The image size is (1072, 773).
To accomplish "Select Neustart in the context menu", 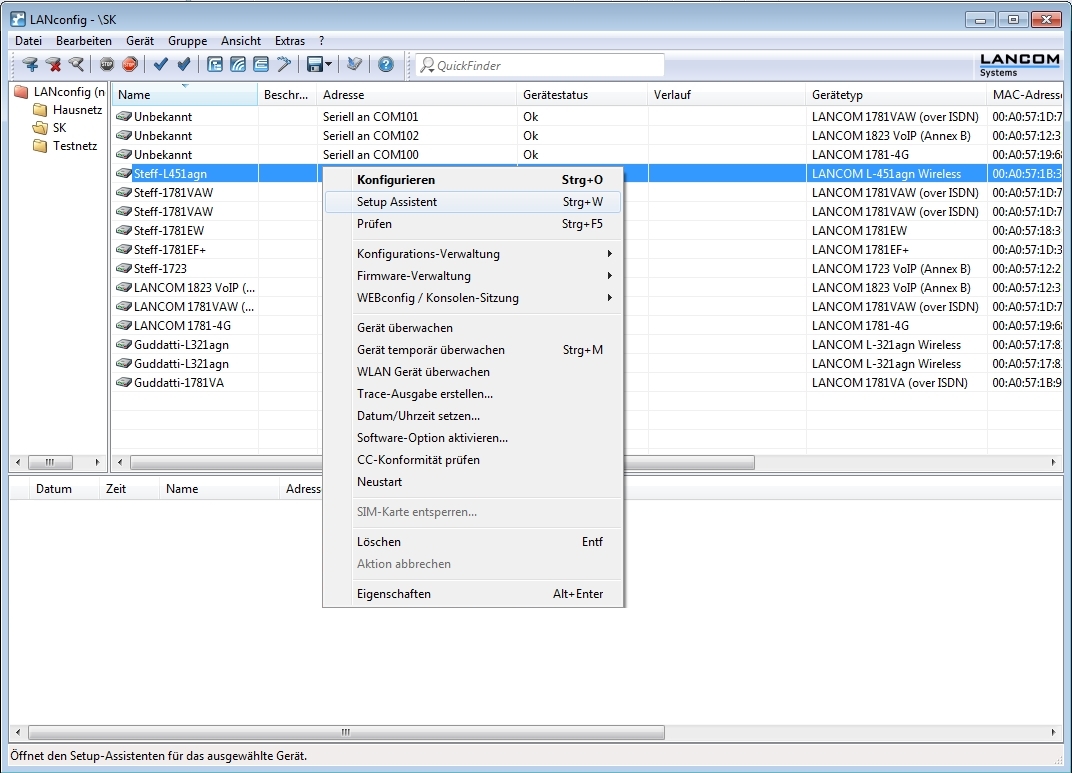I will point(379,482).
